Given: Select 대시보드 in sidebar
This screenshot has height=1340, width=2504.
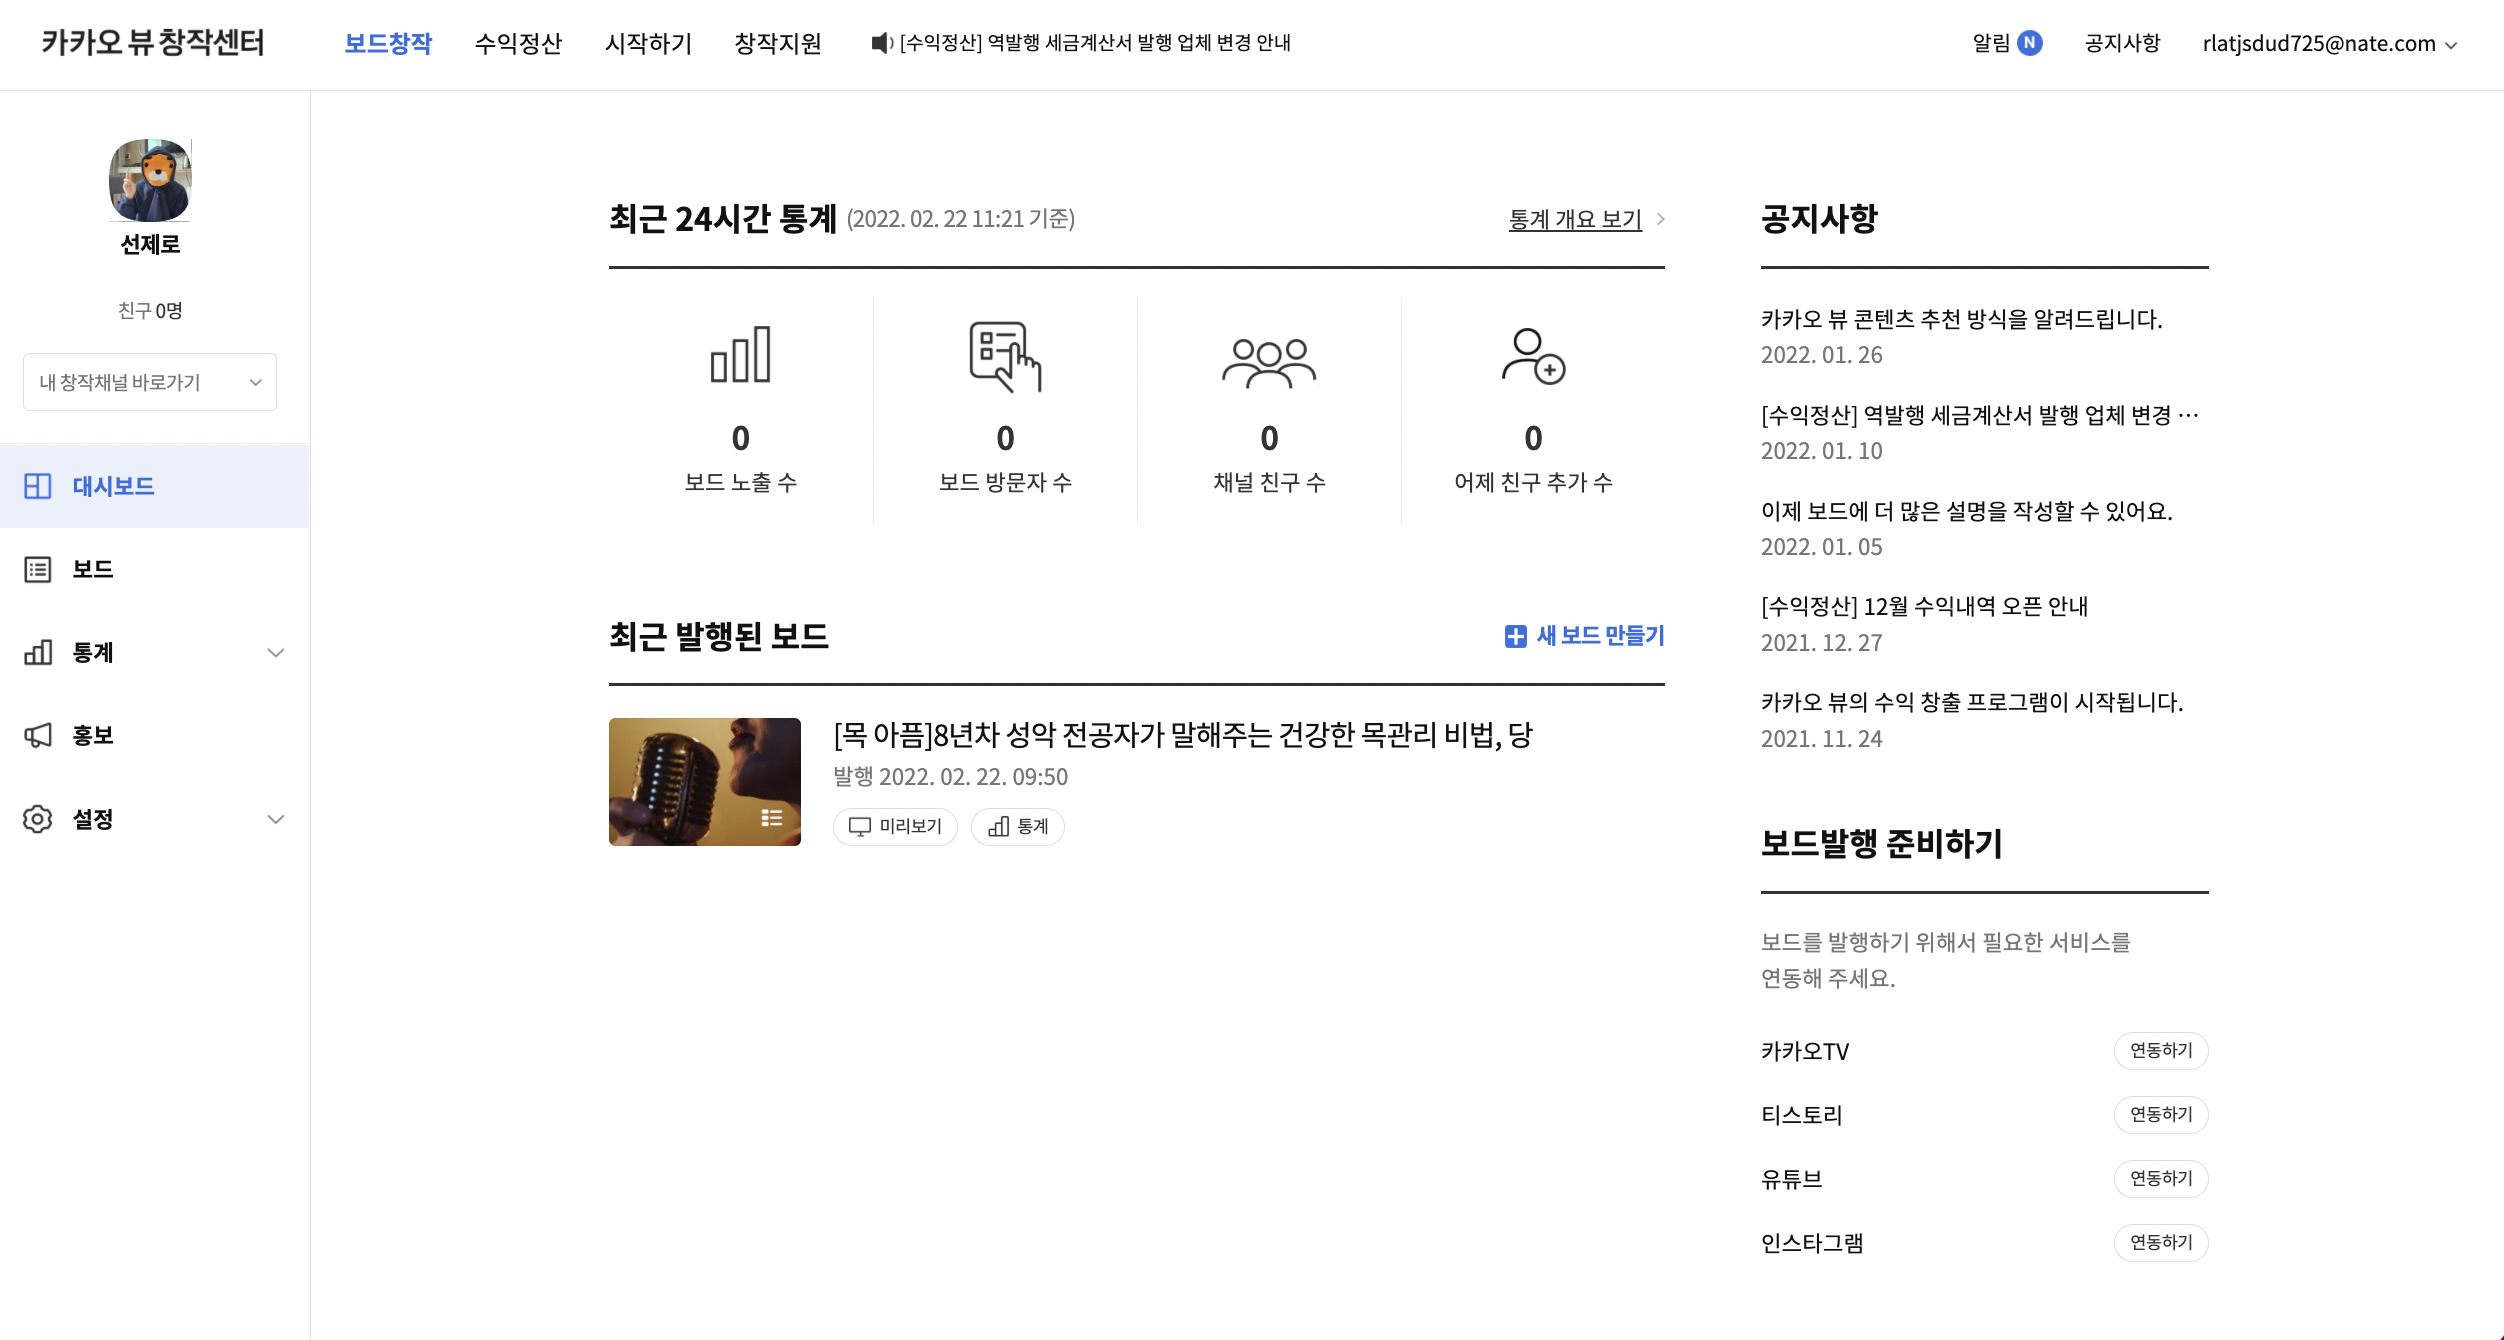Looking at the screenshot, I should click(x=155, y=486).
